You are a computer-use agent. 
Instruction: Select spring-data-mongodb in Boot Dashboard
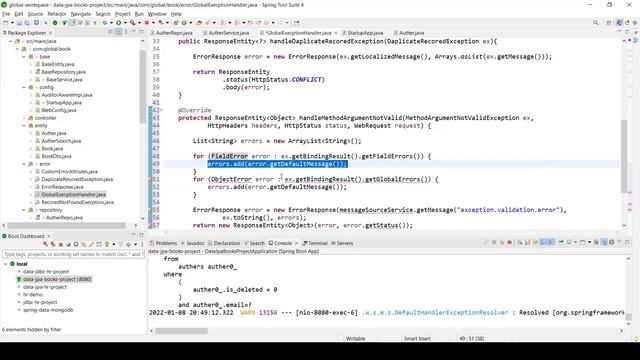tap(48, 310)
